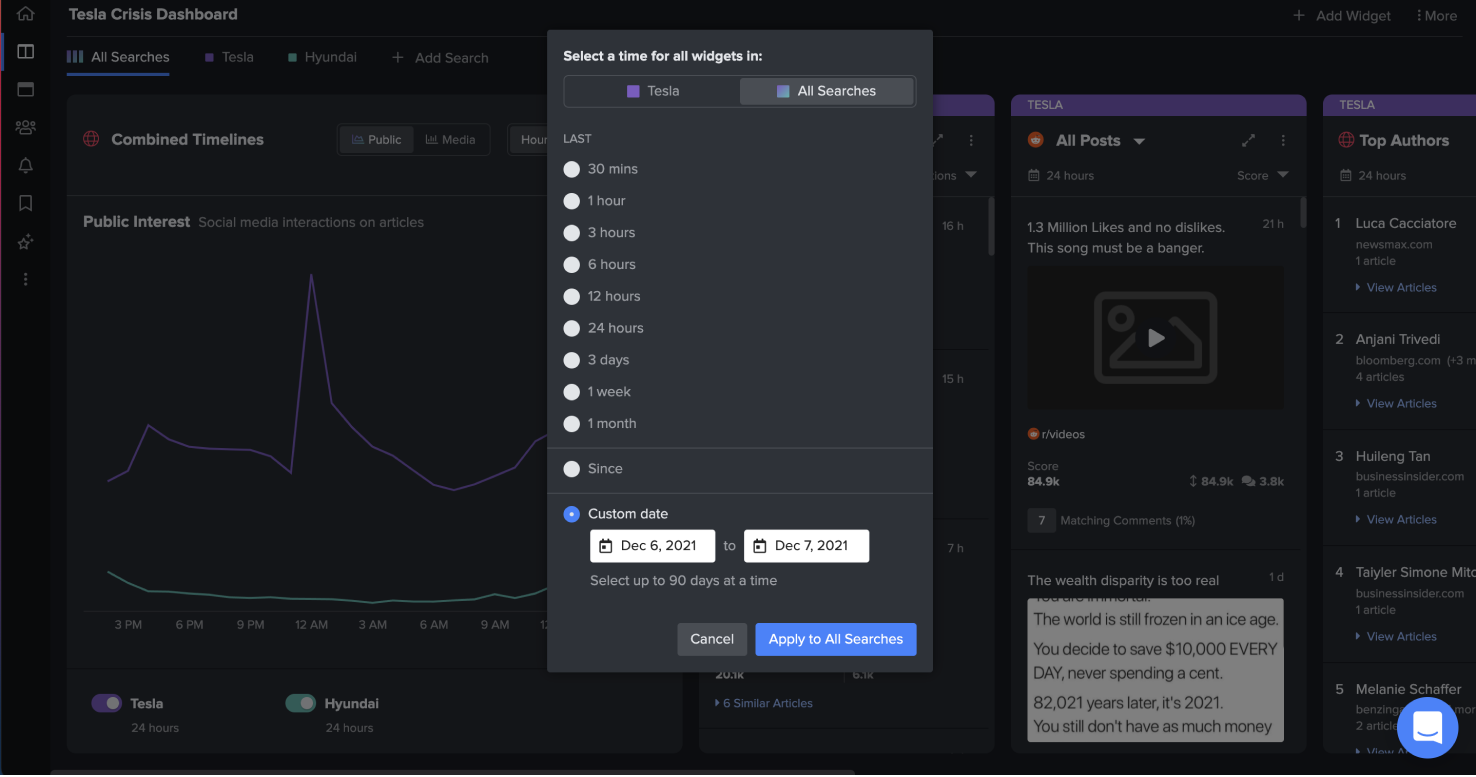Select the 12 hours radio option
1476x777 pixels.
coord(572,297)
